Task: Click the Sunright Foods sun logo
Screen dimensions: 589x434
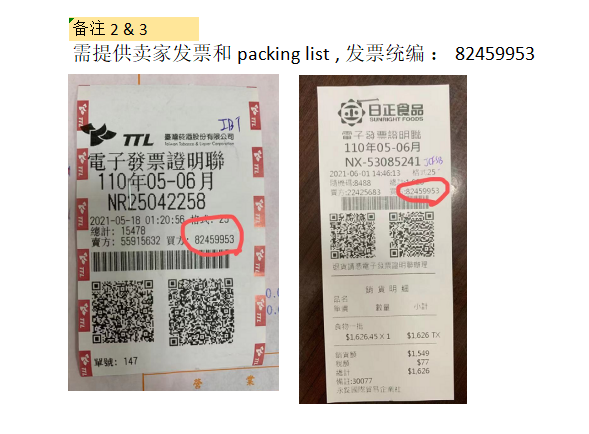Action: (351, 112)
